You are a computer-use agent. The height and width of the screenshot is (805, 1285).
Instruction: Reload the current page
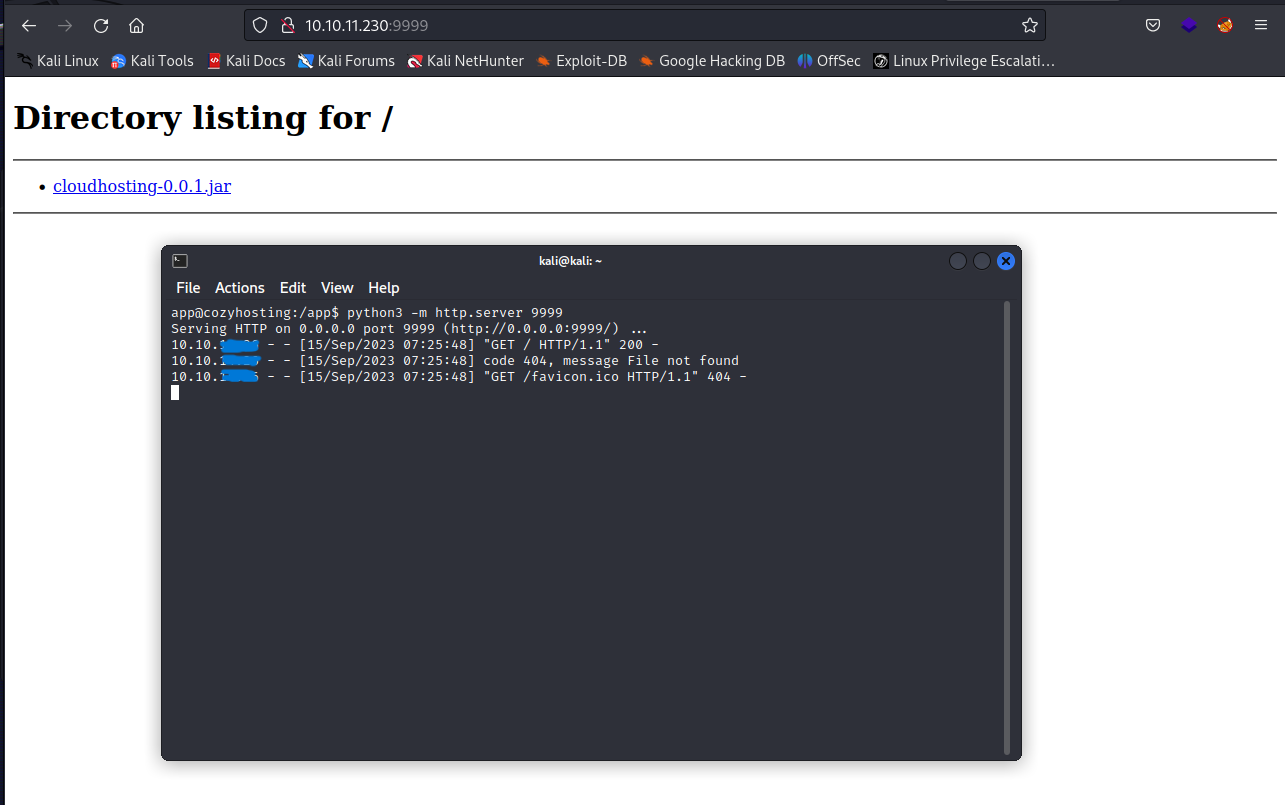[101, 25]
